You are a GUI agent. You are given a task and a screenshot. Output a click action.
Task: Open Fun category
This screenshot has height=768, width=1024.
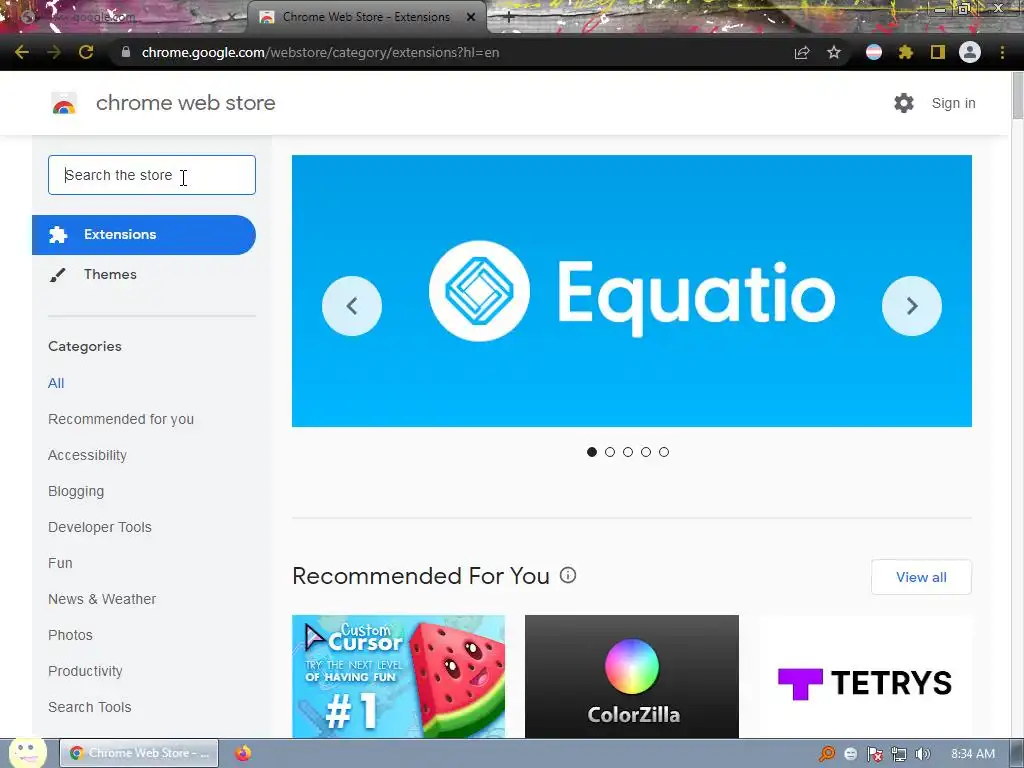(60, 563)
